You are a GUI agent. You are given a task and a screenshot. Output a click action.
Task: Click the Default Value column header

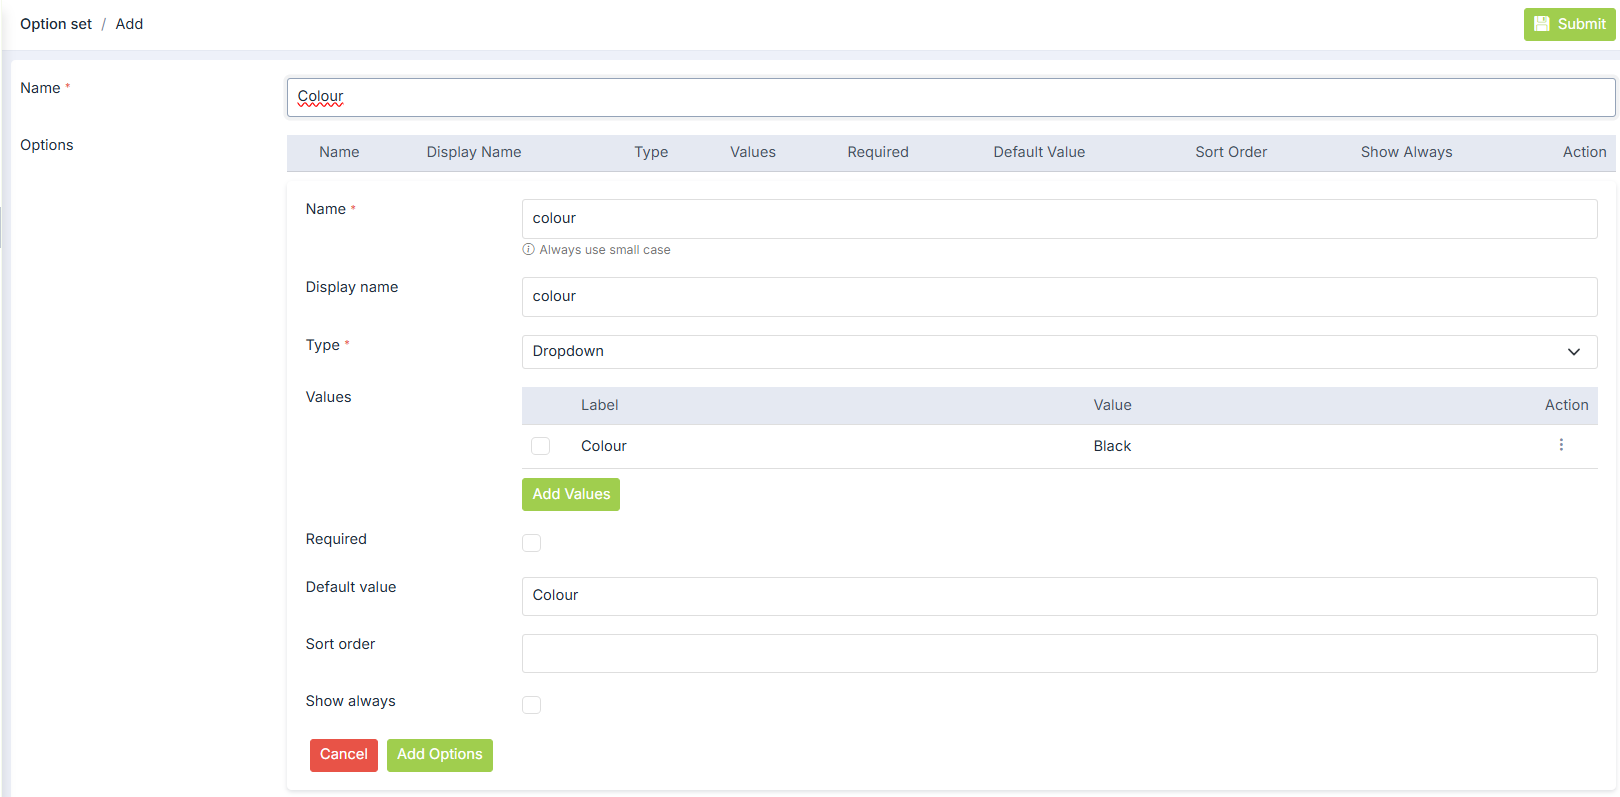1038,152
